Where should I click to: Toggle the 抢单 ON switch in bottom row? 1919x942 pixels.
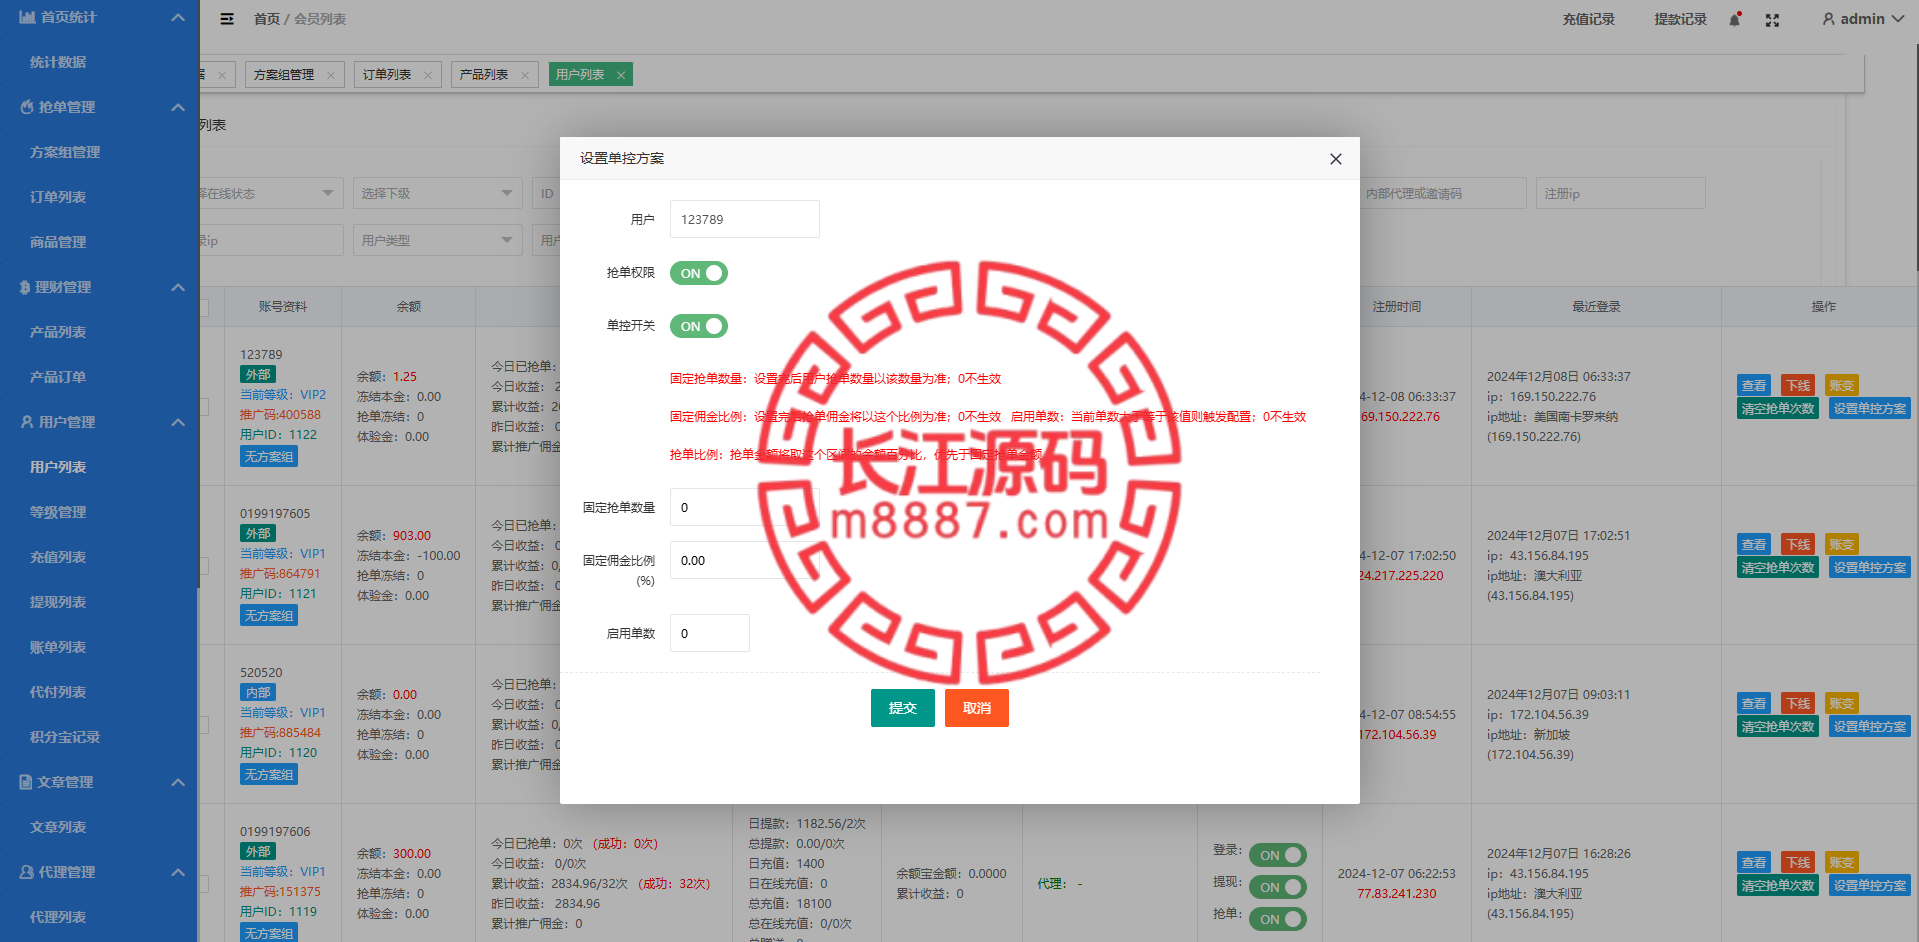pos(1277,919)
